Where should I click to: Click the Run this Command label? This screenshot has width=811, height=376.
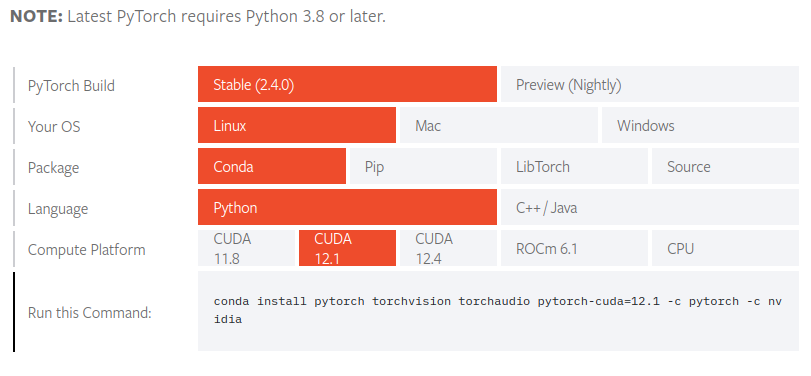click(89, 313)
